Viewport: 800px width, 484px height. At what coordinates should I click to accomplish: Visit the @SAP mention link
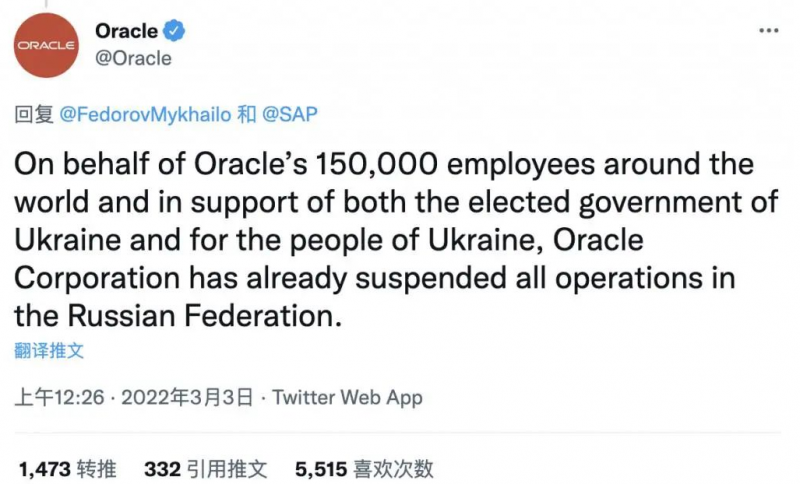click(x=289, y=114)
